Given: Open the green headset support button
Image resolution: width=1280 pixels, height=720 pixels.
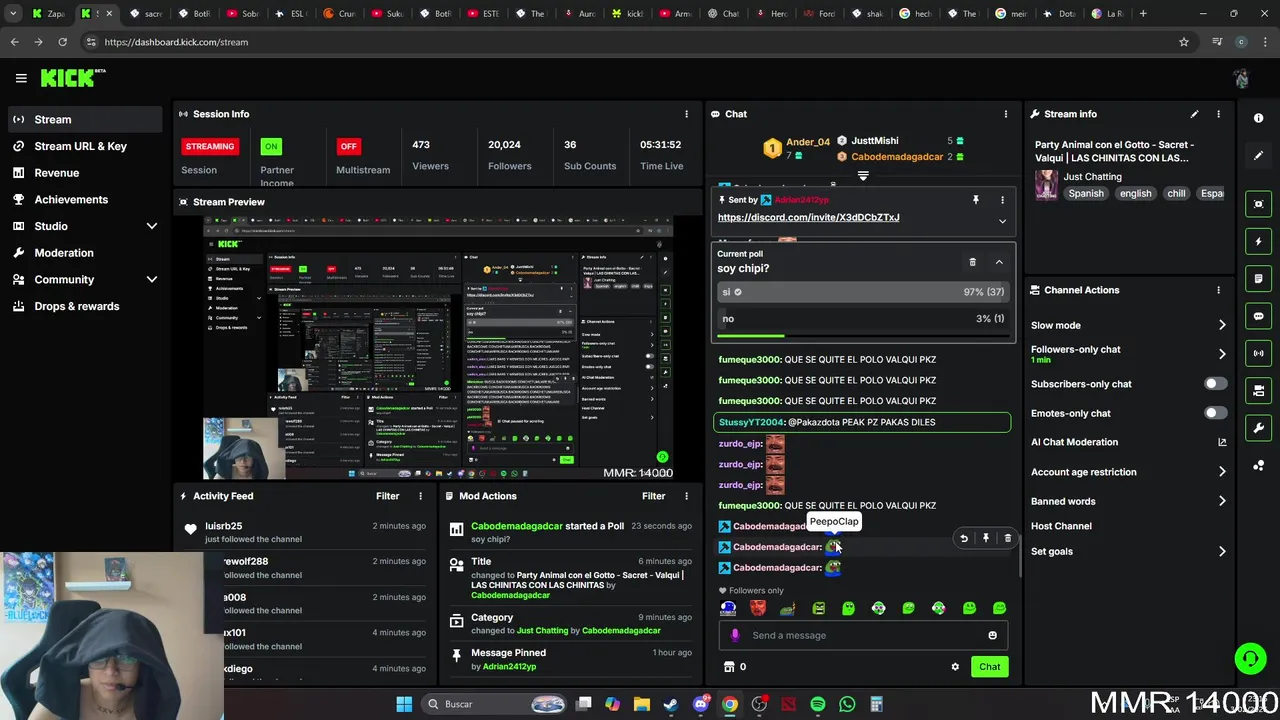Looking at the screenshot, I should (x=1250, y=658).
